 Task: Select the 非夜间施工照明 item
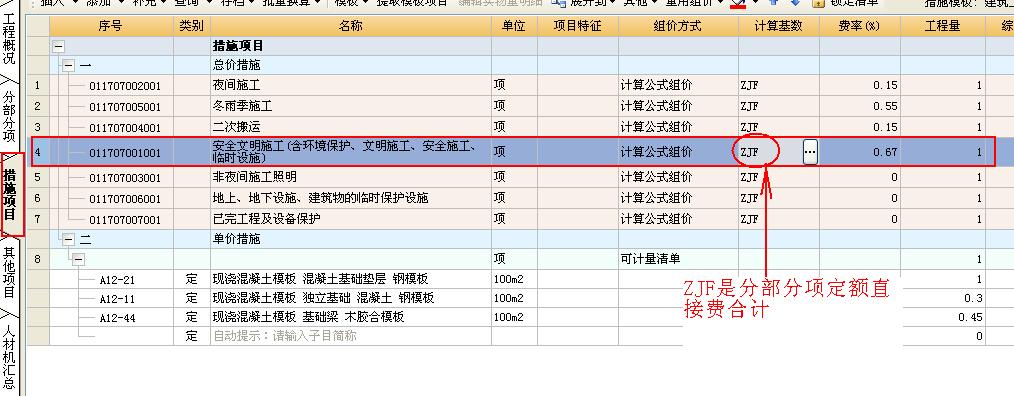pyautogui.click(x=255, y=177)
